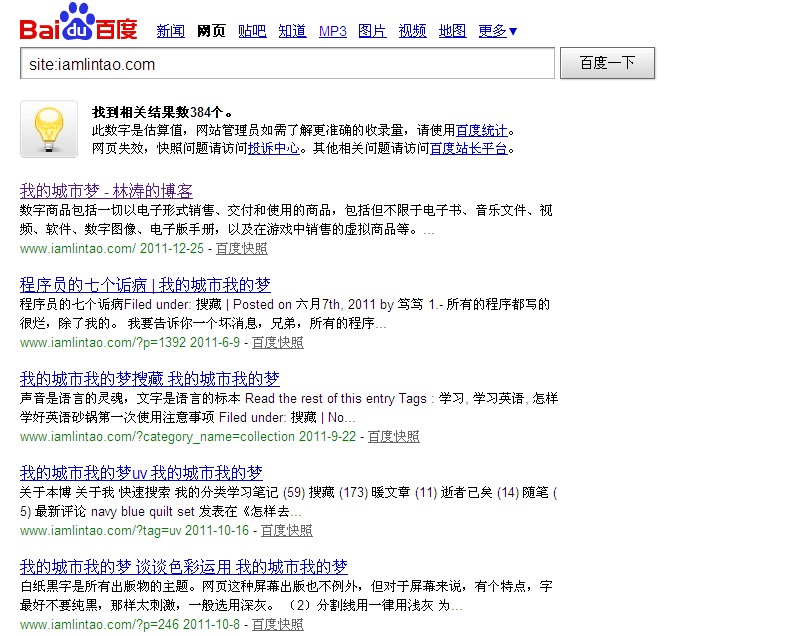
Task: Click snippet text starting 白纸黑字是所有出版物的主题
Action: click(286, 596)
